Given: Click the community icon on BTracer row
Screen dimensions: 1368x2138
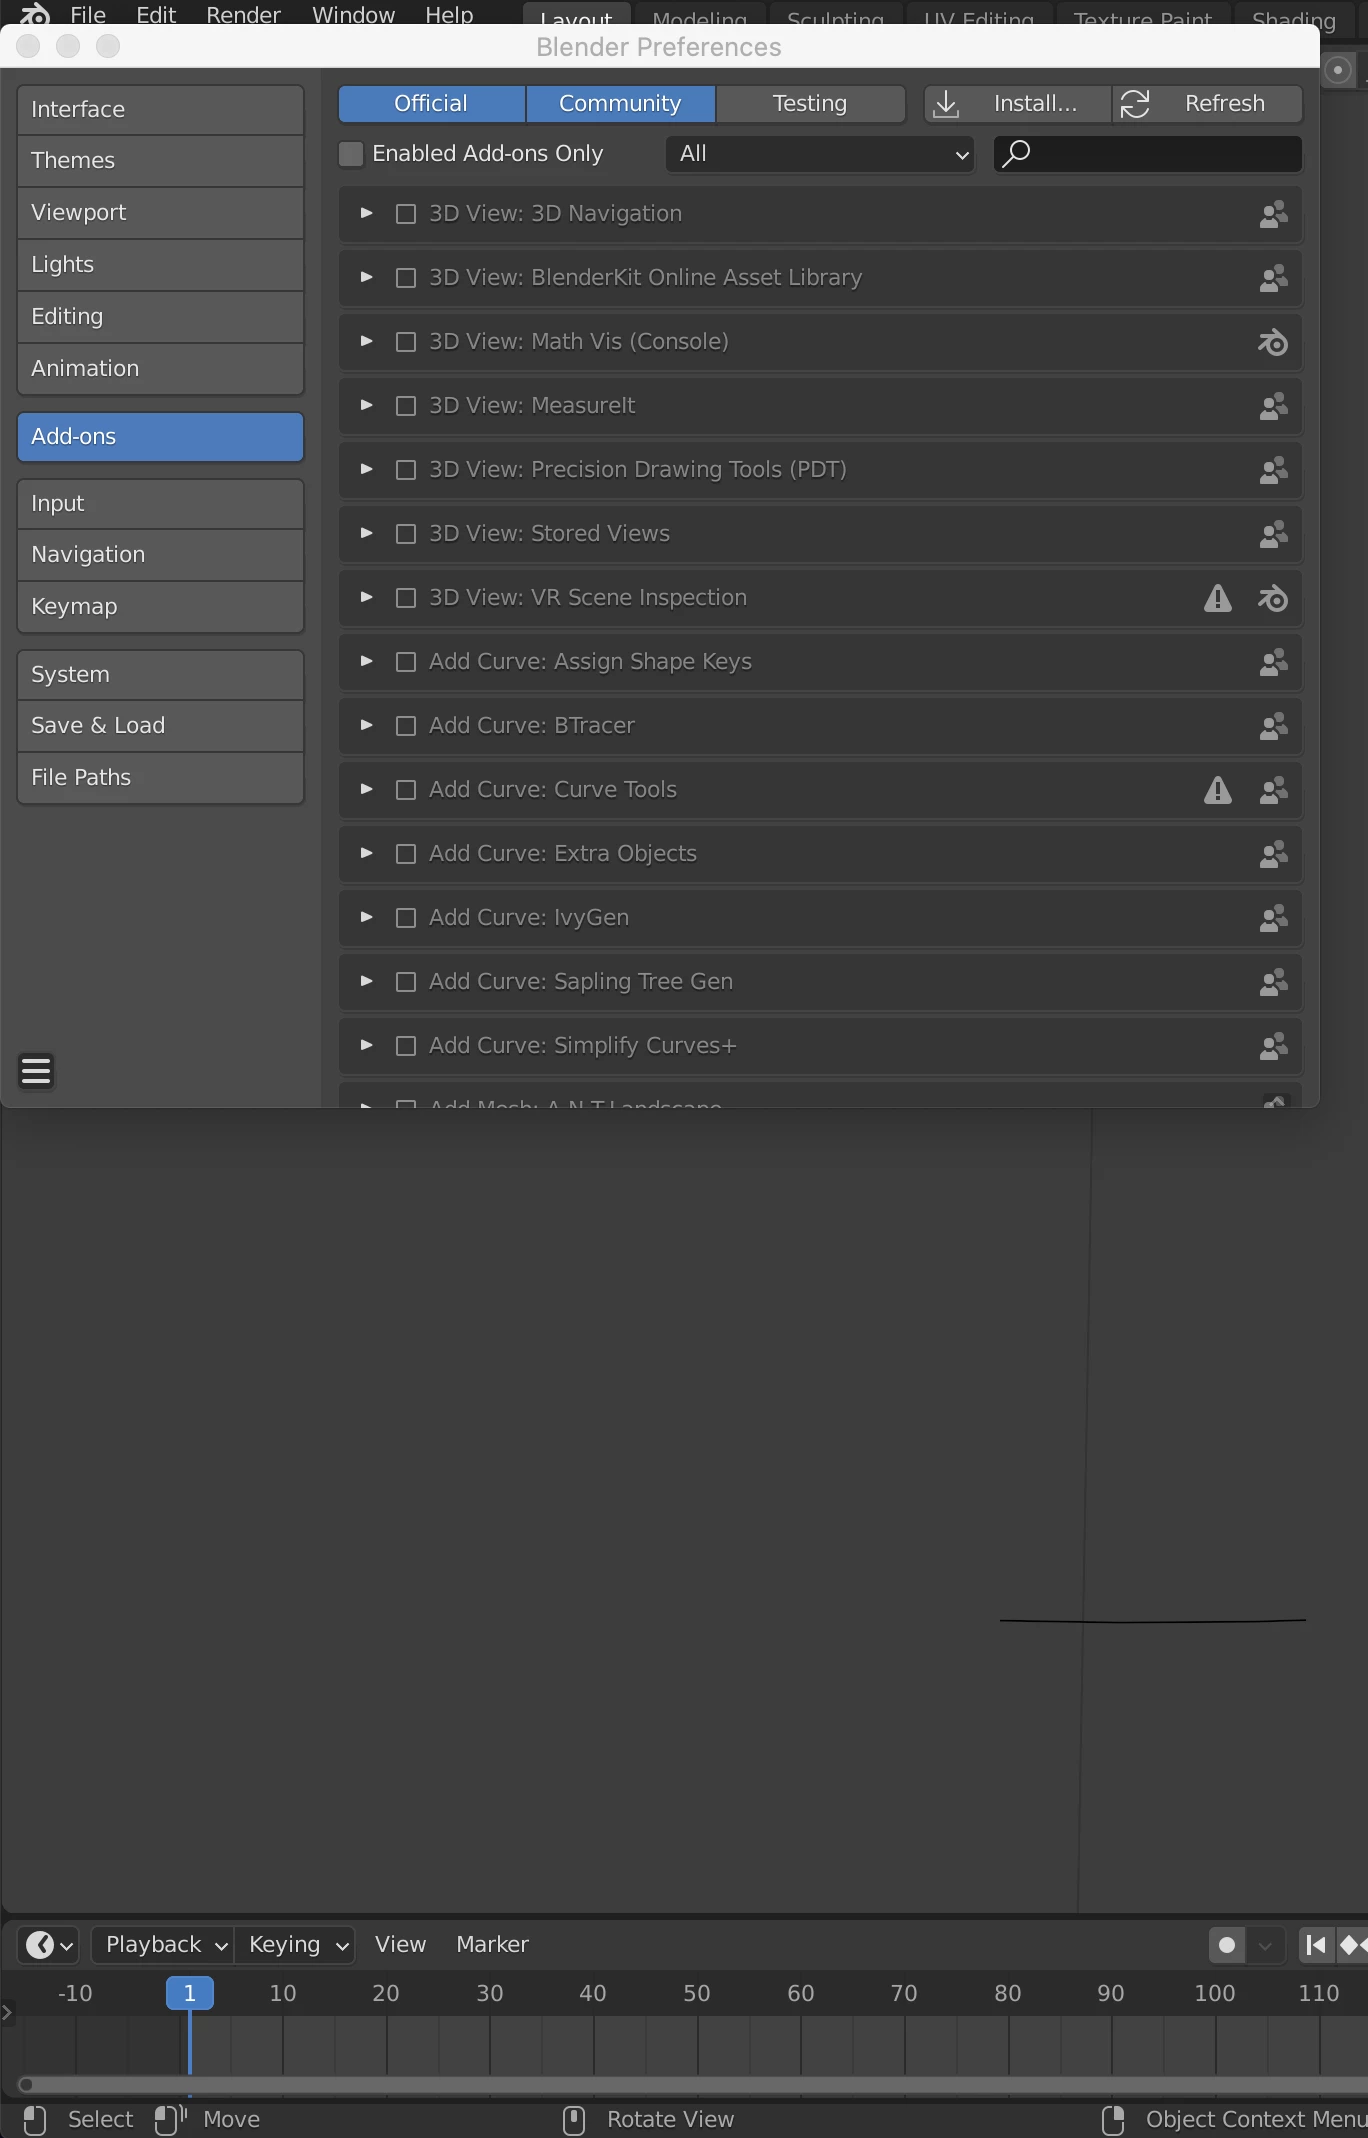Looking at the screenshot, I should 1273,726.
